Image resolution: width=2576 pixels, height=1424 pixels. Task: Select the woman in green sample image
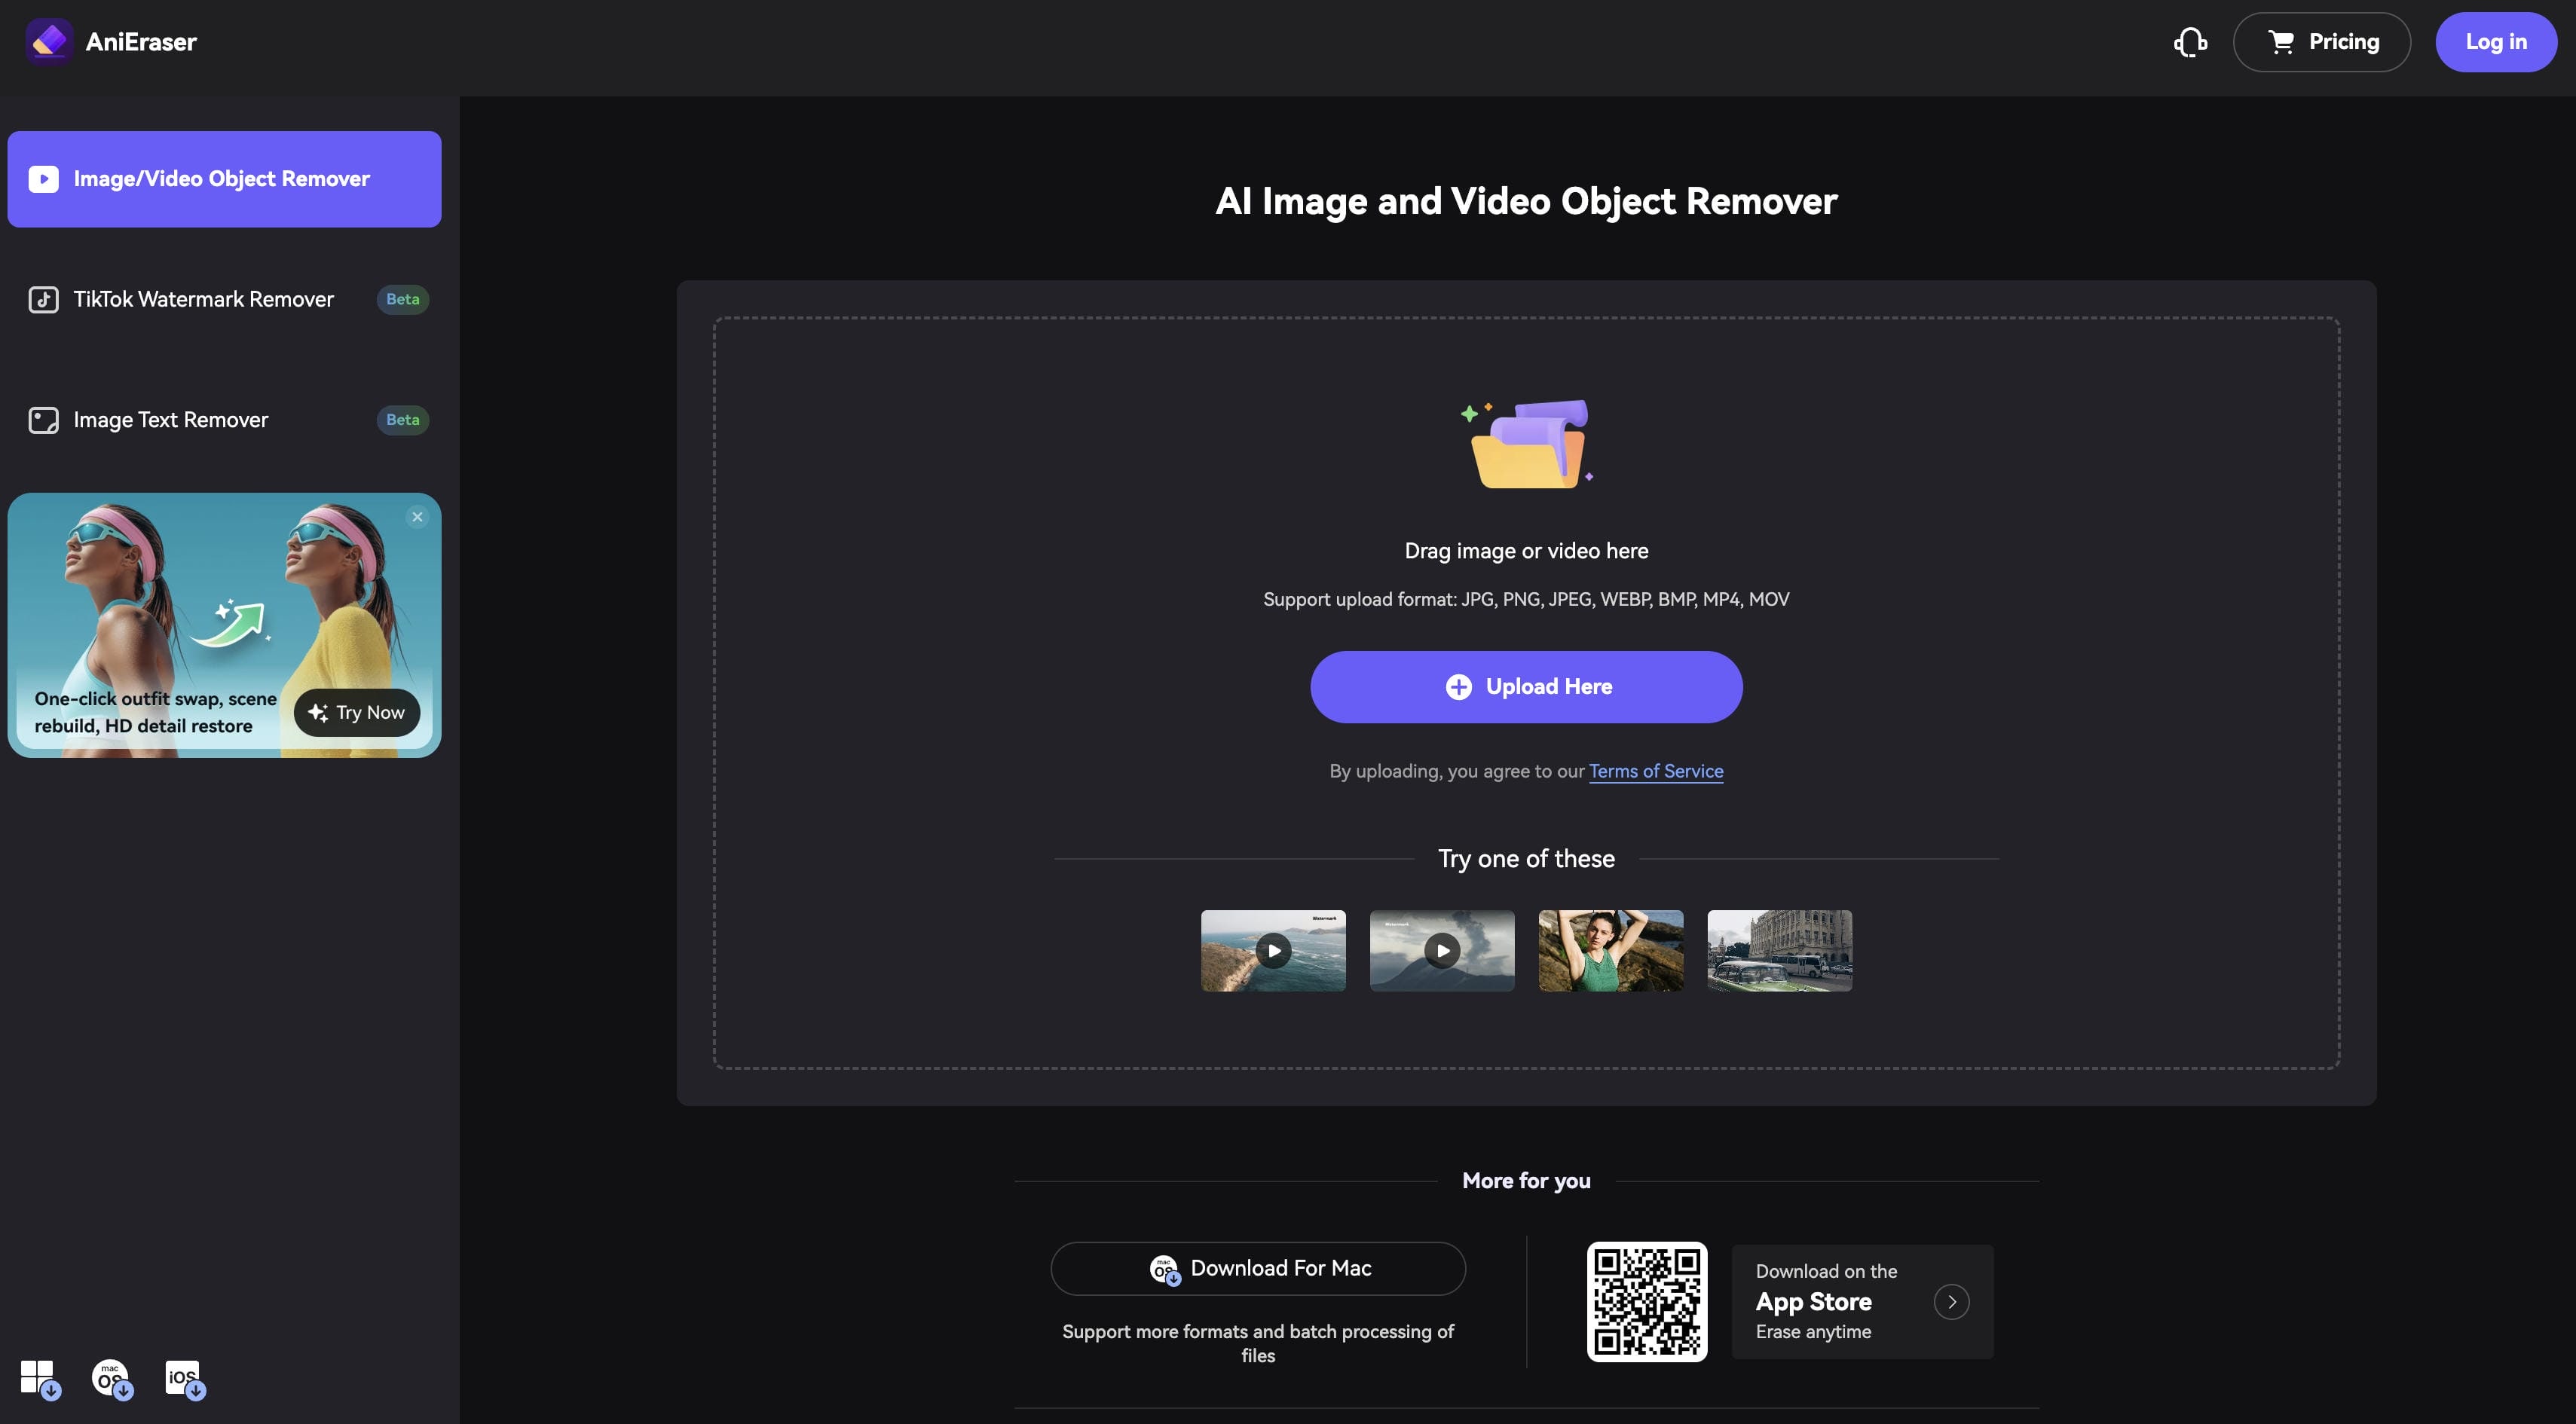1611,951
